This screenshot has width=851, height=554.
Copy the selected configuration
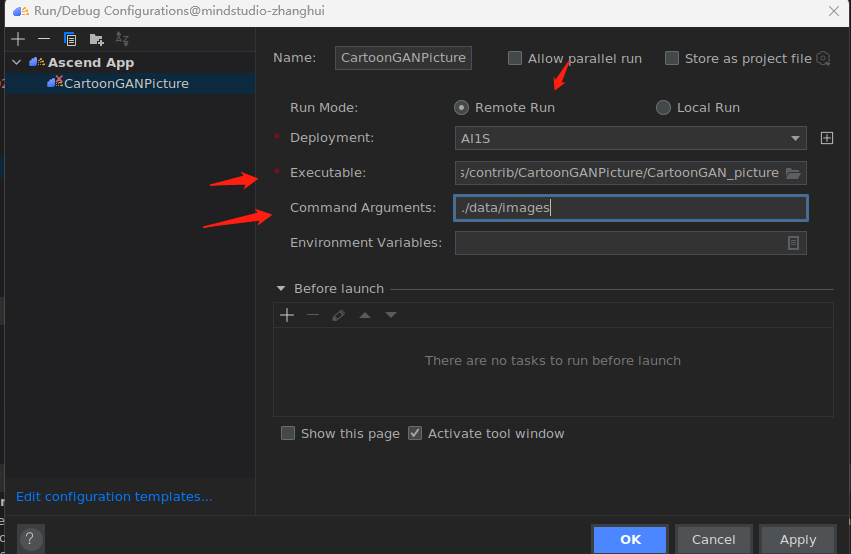(x=70, y=39)
